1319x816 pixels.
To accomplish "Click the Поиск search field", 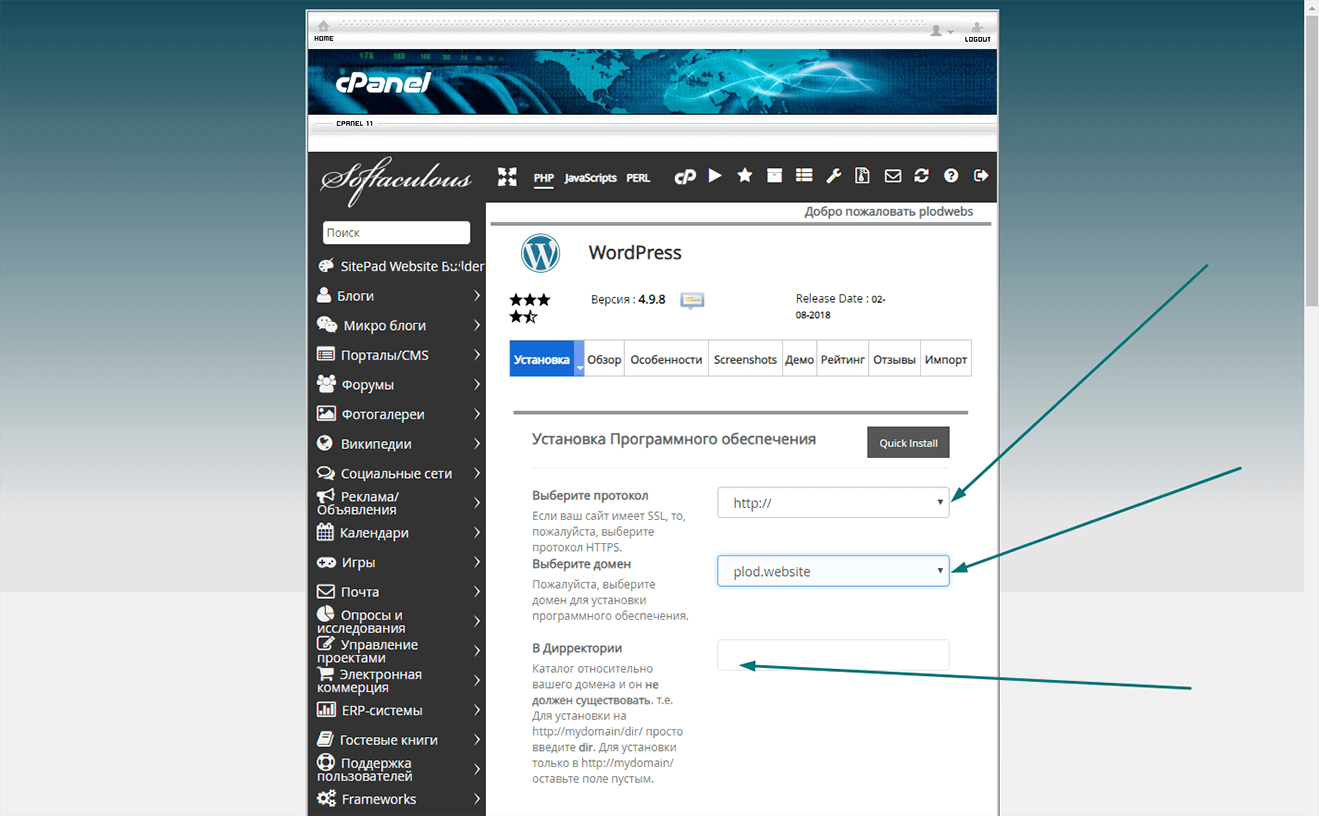I will point(396,232).
